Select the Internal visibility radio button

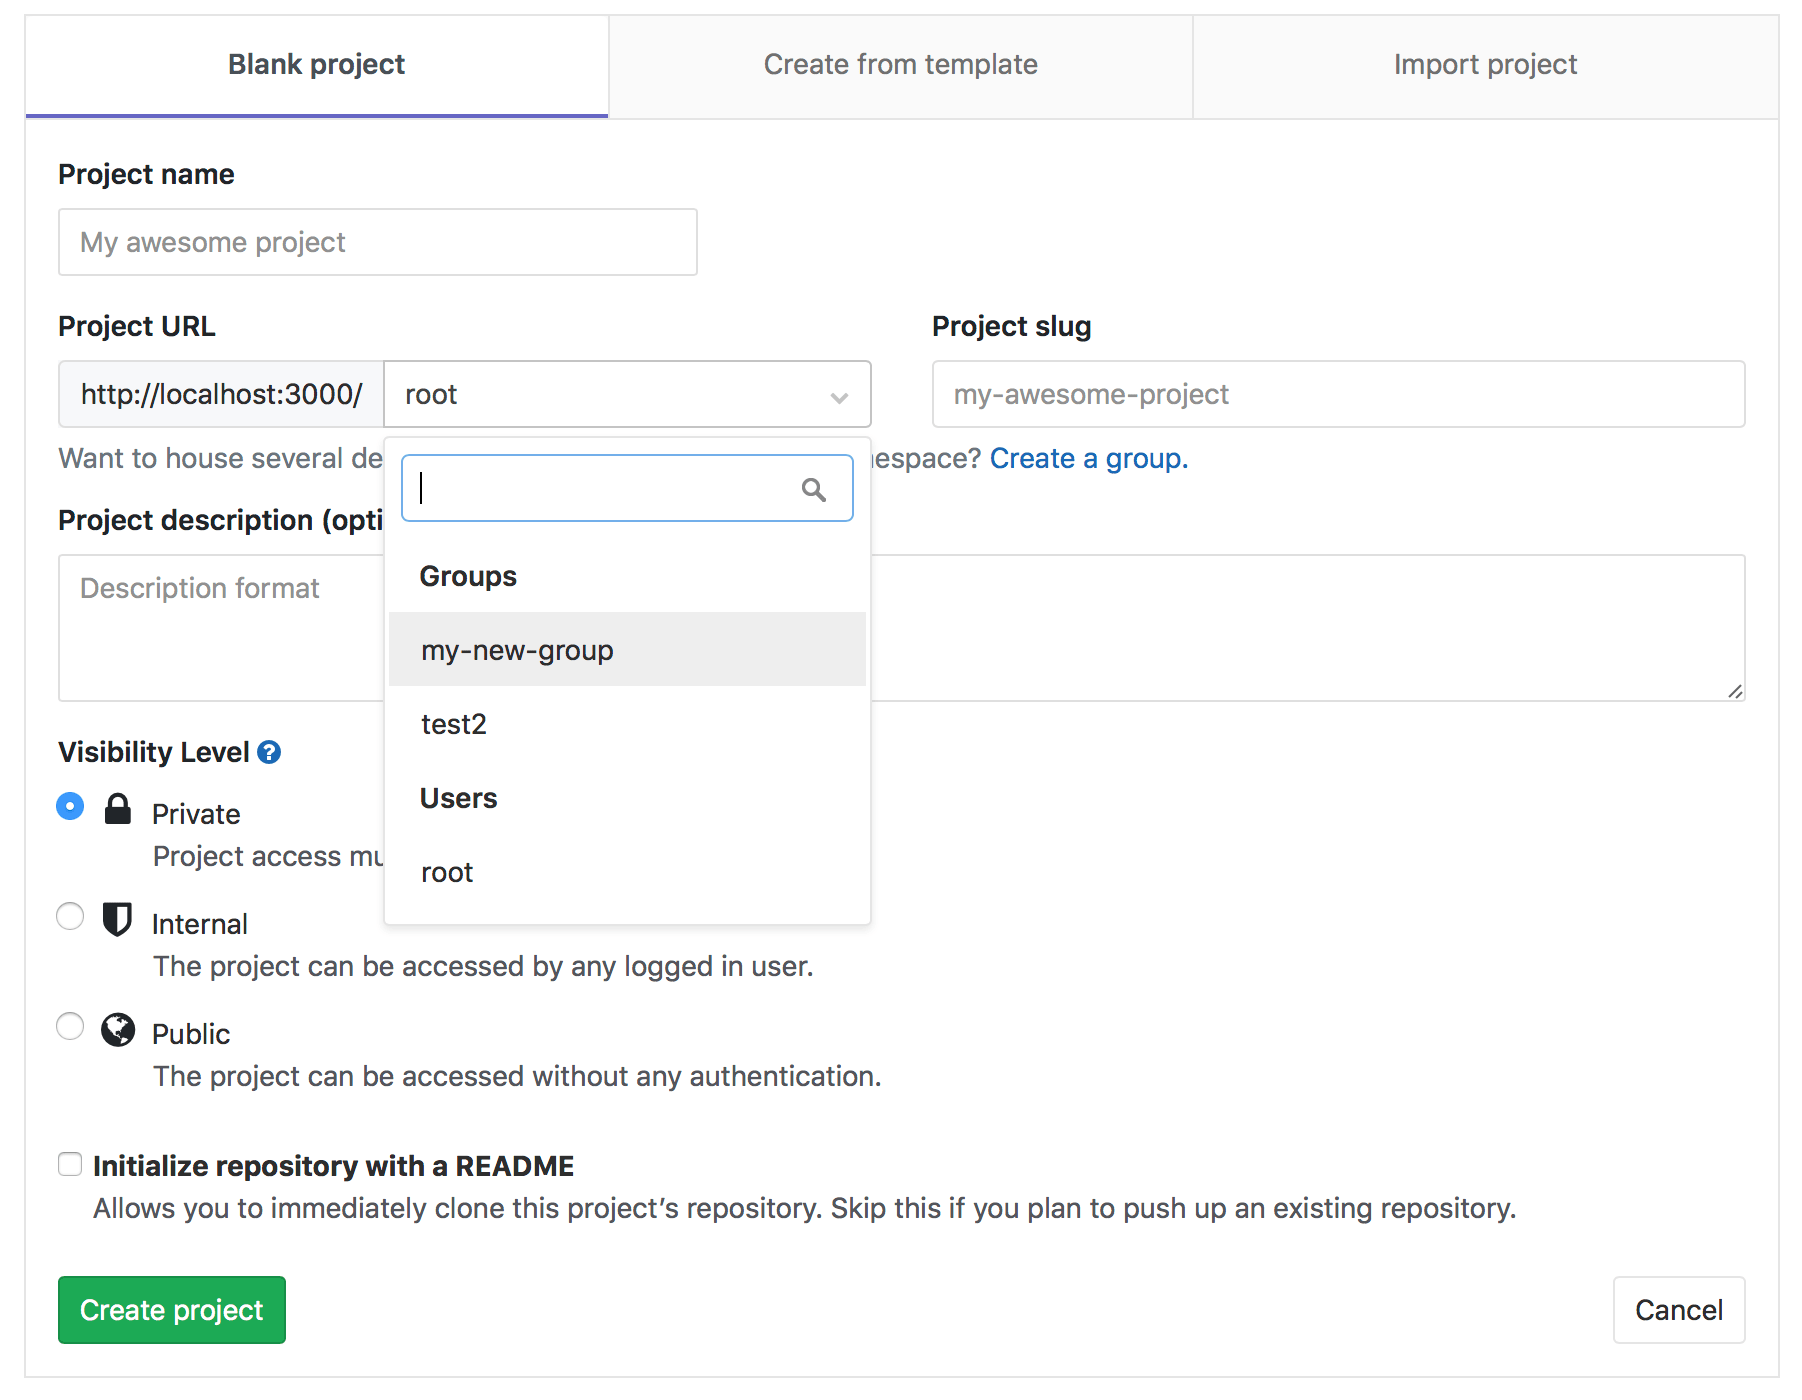70,916
